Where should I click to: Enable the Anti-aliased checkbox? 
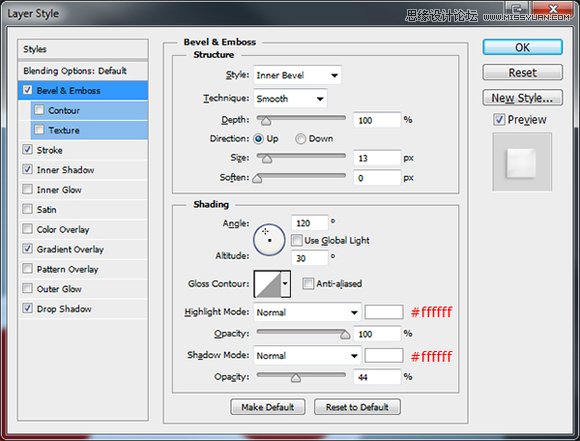[308, 284]
